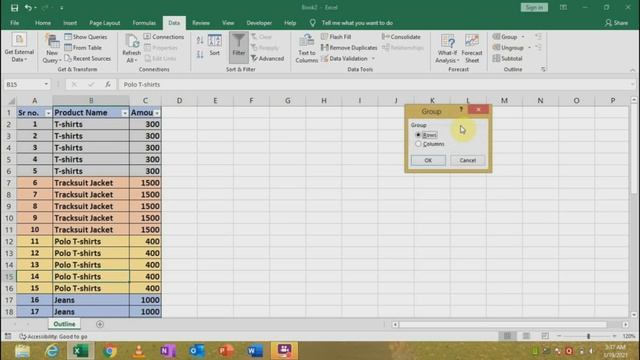Select the Columns radio button

[418, 144]
